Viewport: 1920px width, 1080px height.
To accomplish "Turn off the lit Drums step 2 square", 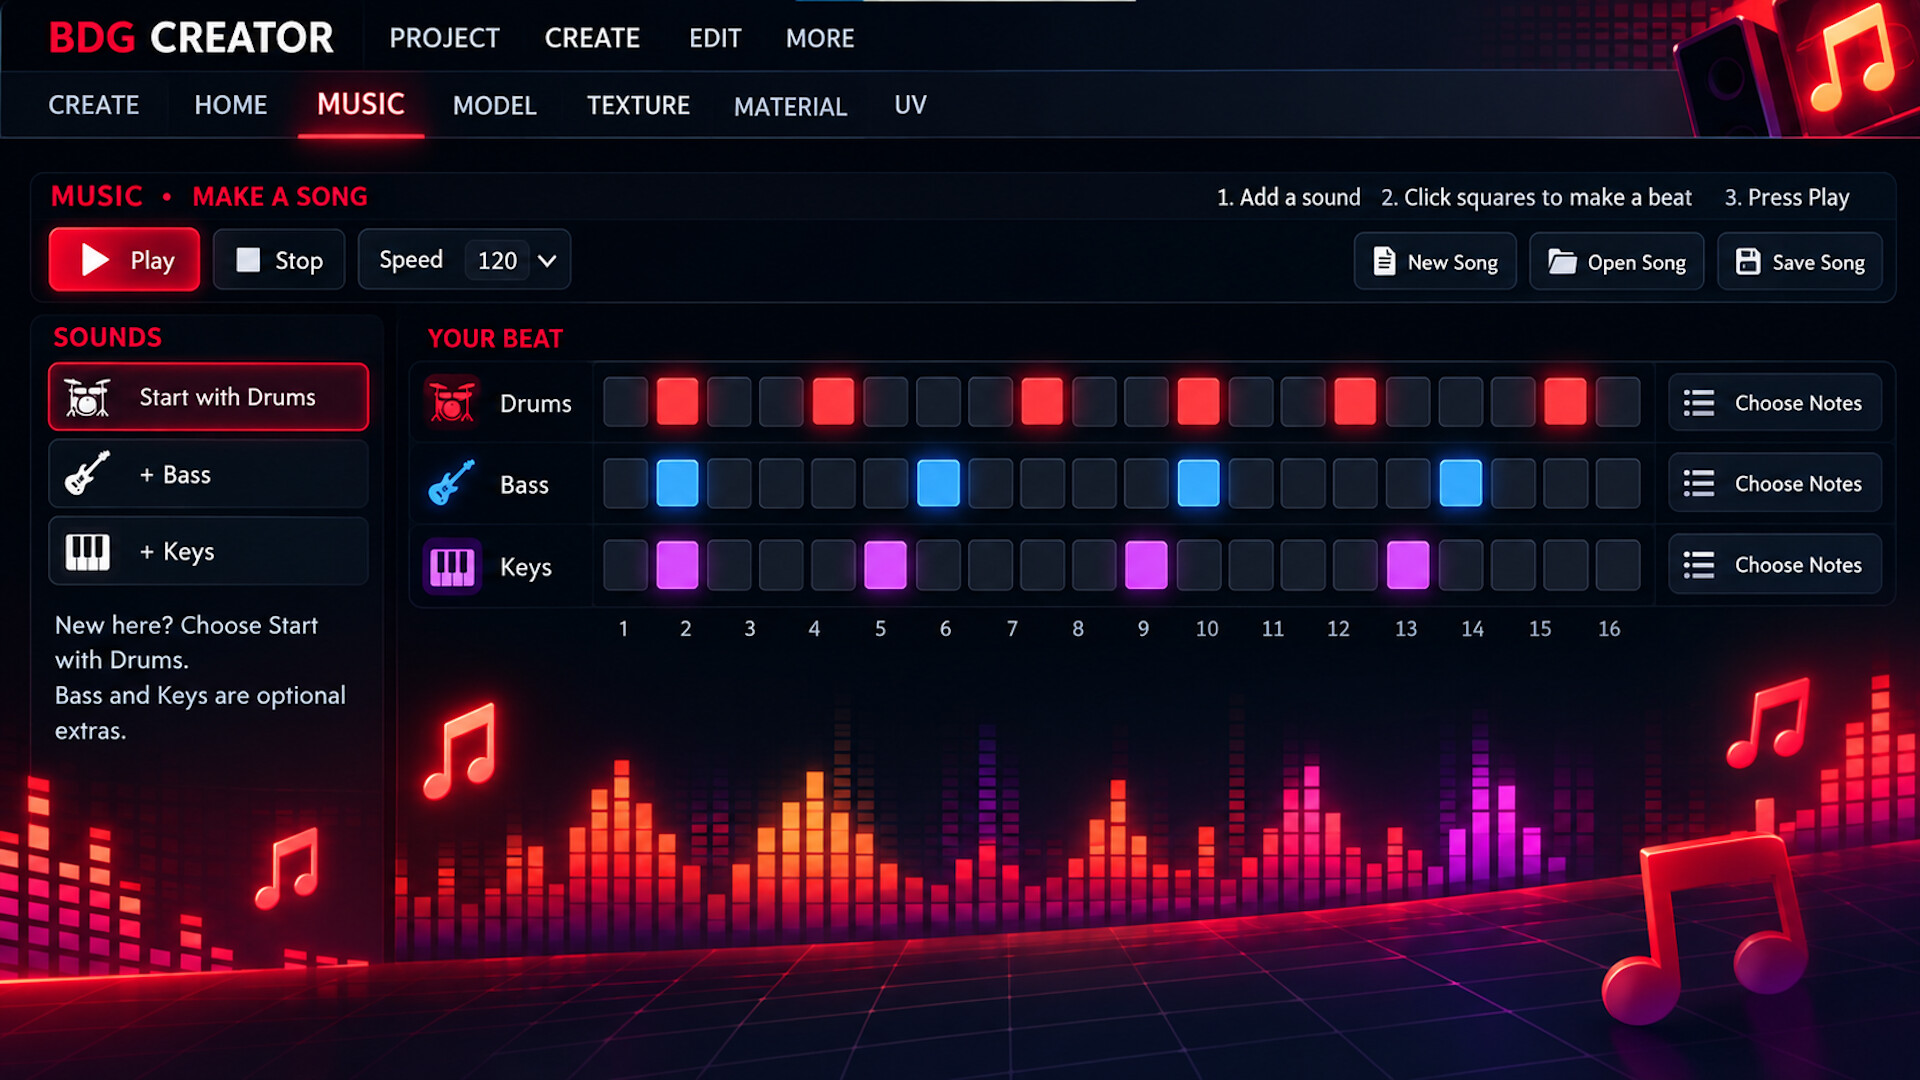I will pyautogui.click(x=677, y=401).
